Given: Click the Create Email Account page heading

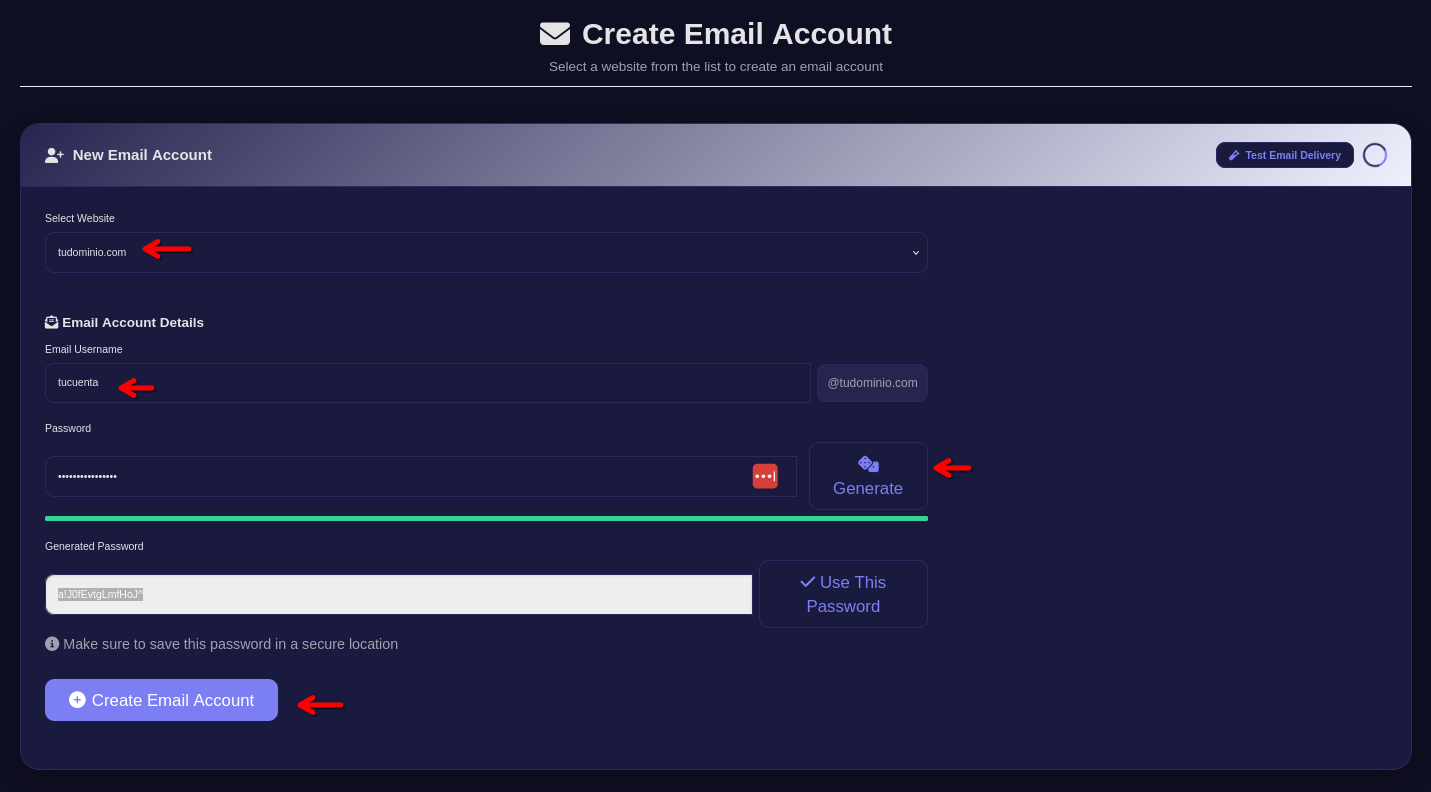Looking at the screenshot, I should tap(736, 34).
